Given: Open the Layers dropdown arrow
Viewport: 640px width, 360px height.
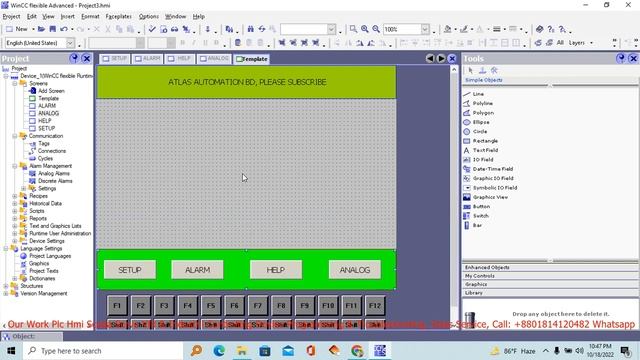Looking at the screenshot, I should [x=591, y=43].
